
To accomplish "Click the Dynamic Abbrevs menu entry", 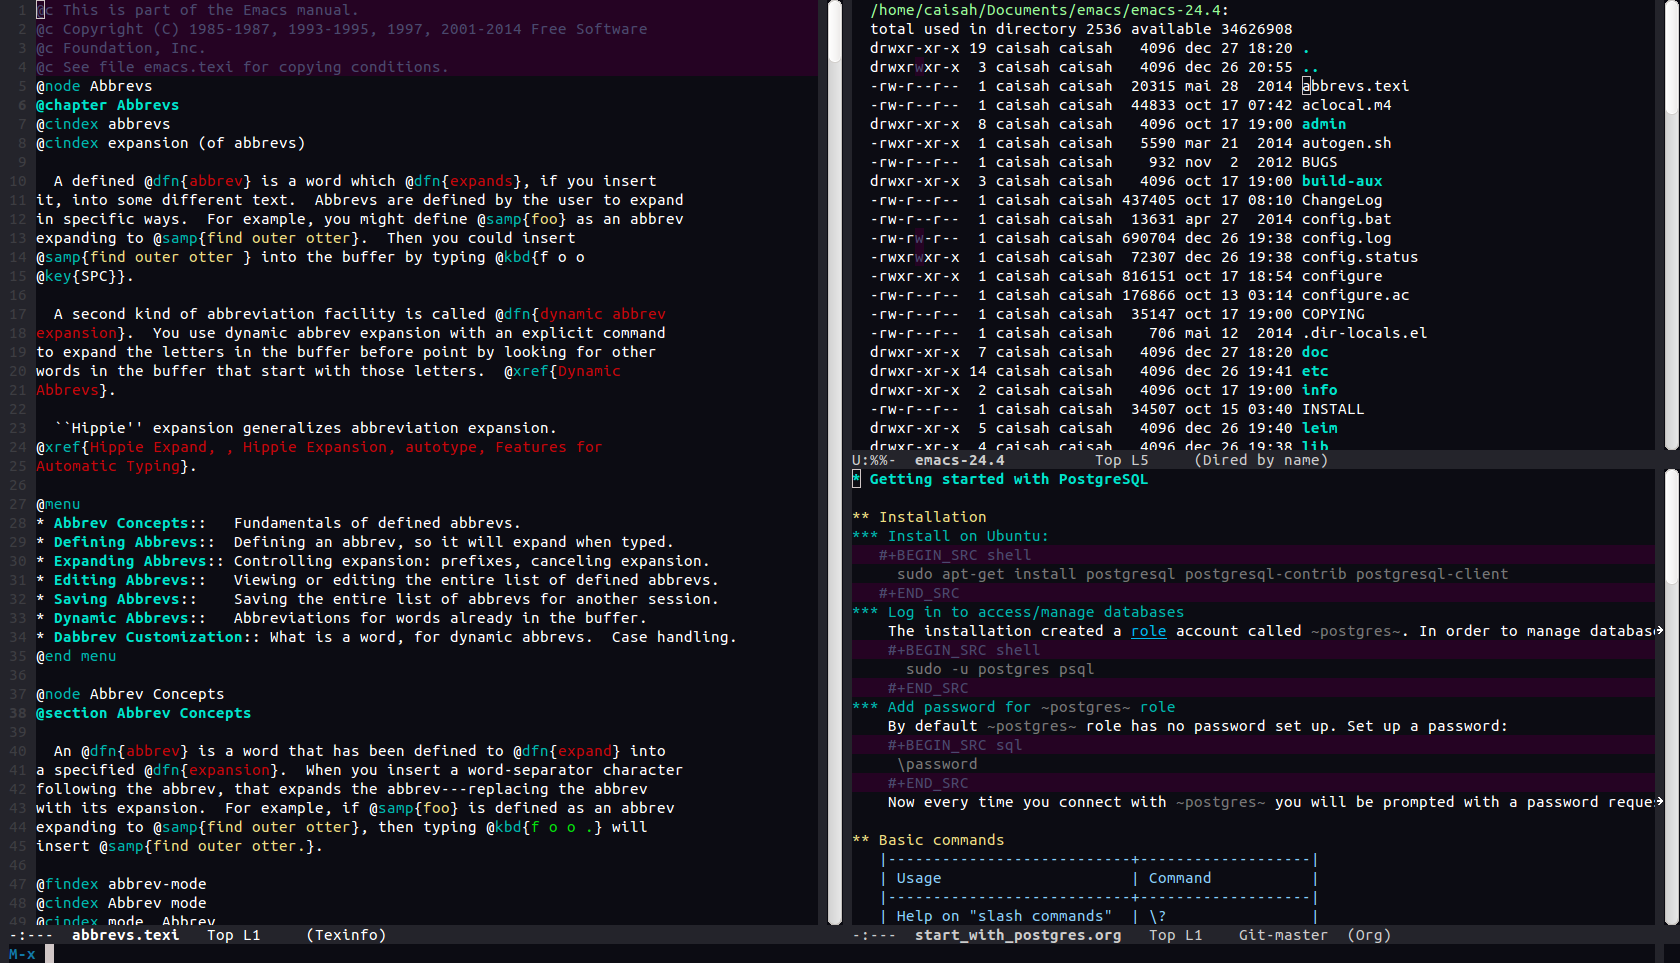I will (x=121, y=618).
